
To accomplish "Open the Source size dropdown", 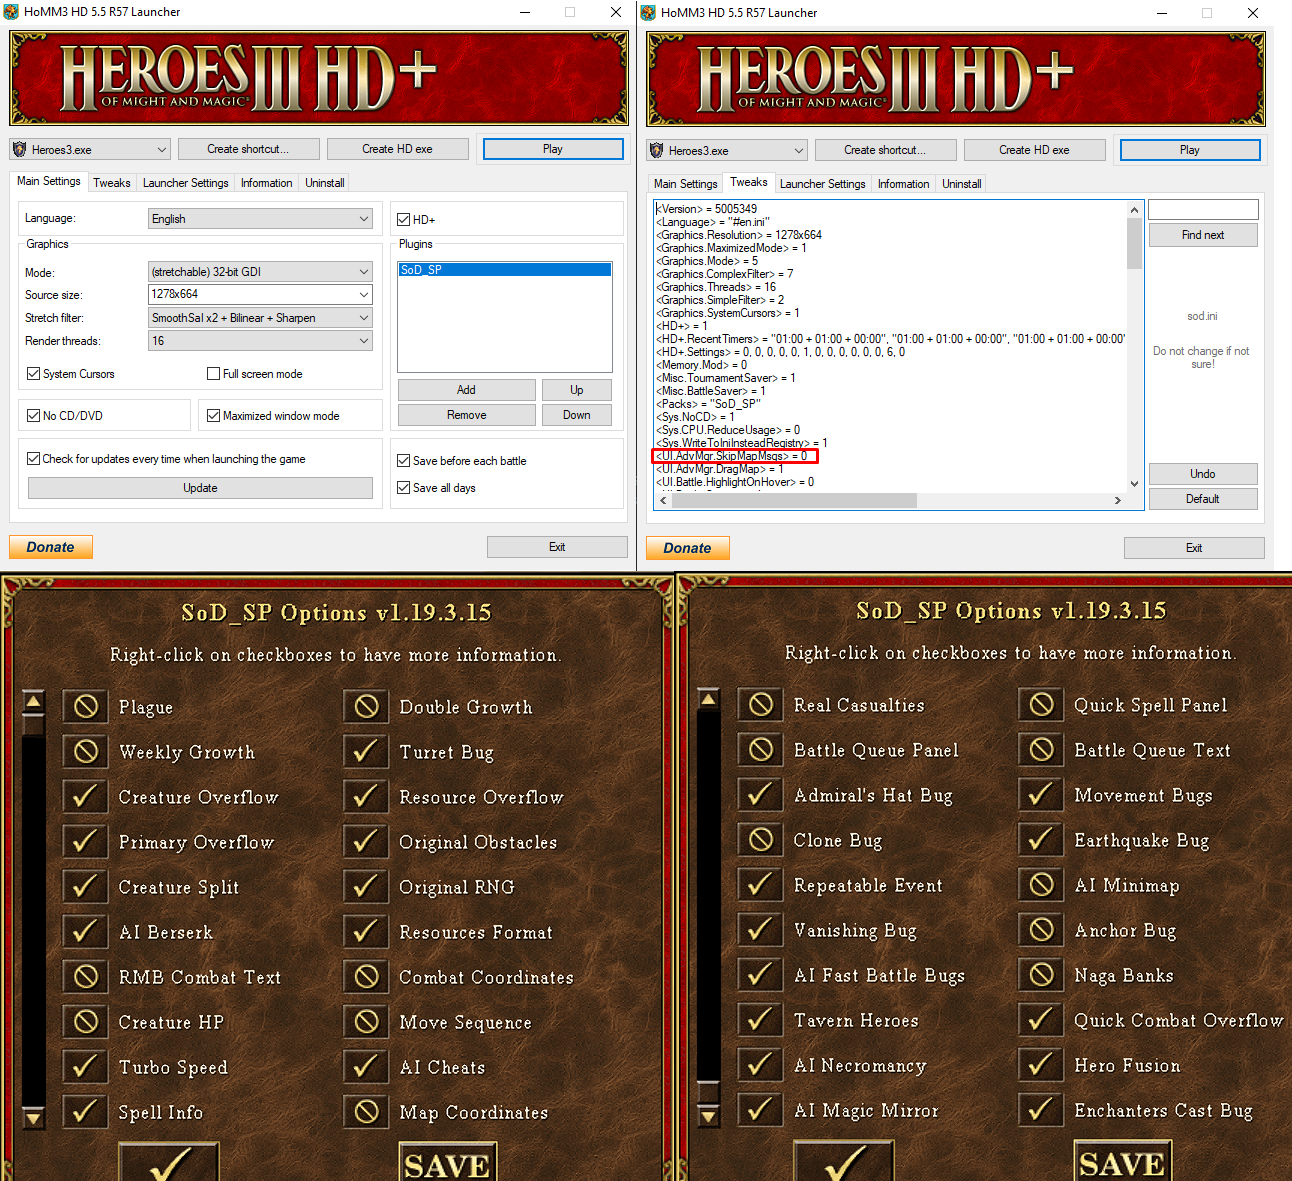I will click(x=260, y=294).
